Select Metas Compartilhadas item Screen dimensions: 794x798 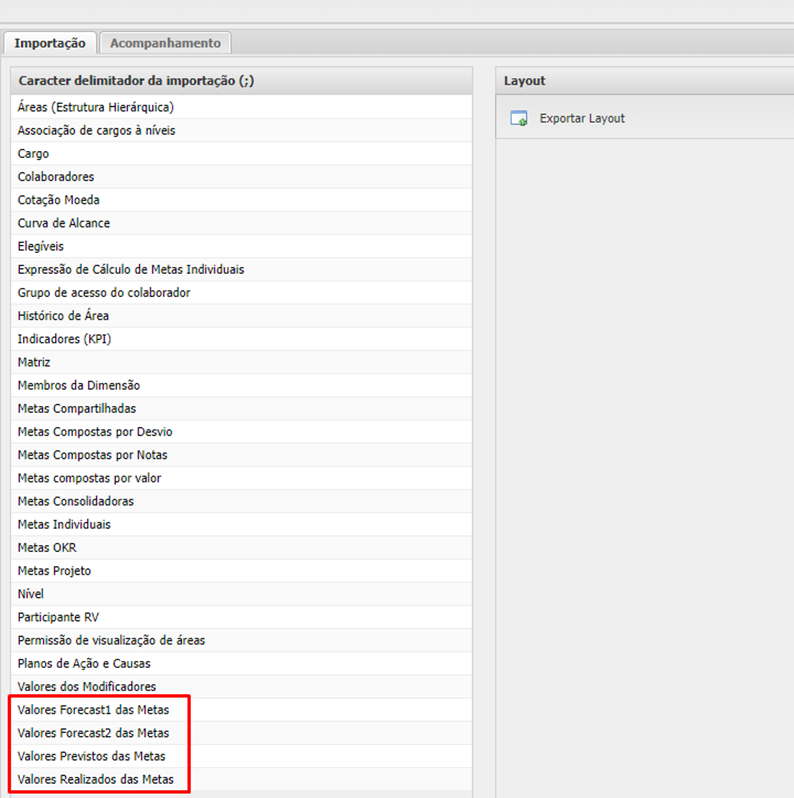click(x=77, y=408)
